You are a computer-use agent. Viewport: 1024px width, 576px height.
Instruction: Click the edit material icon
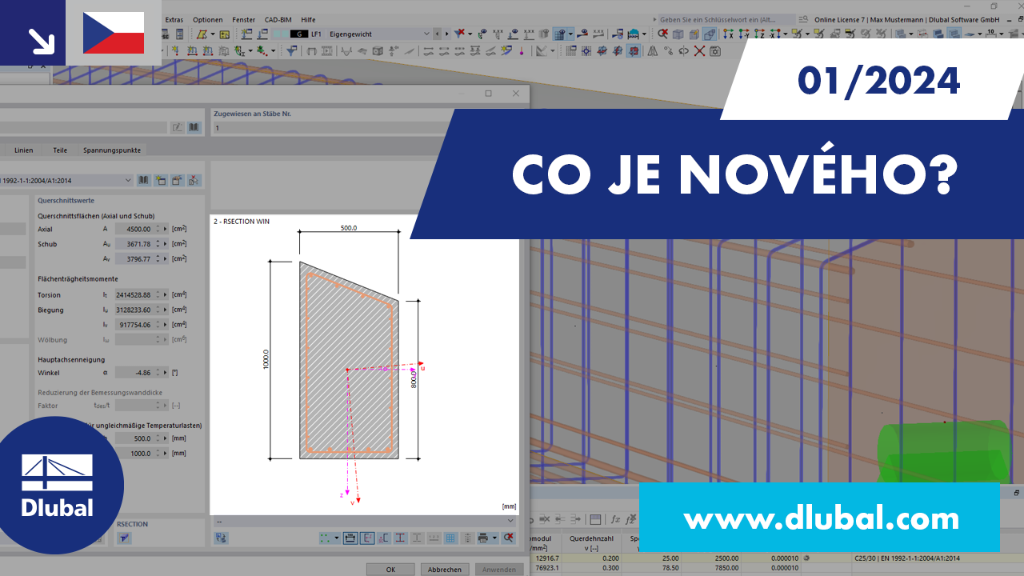(x=177, y=180)
